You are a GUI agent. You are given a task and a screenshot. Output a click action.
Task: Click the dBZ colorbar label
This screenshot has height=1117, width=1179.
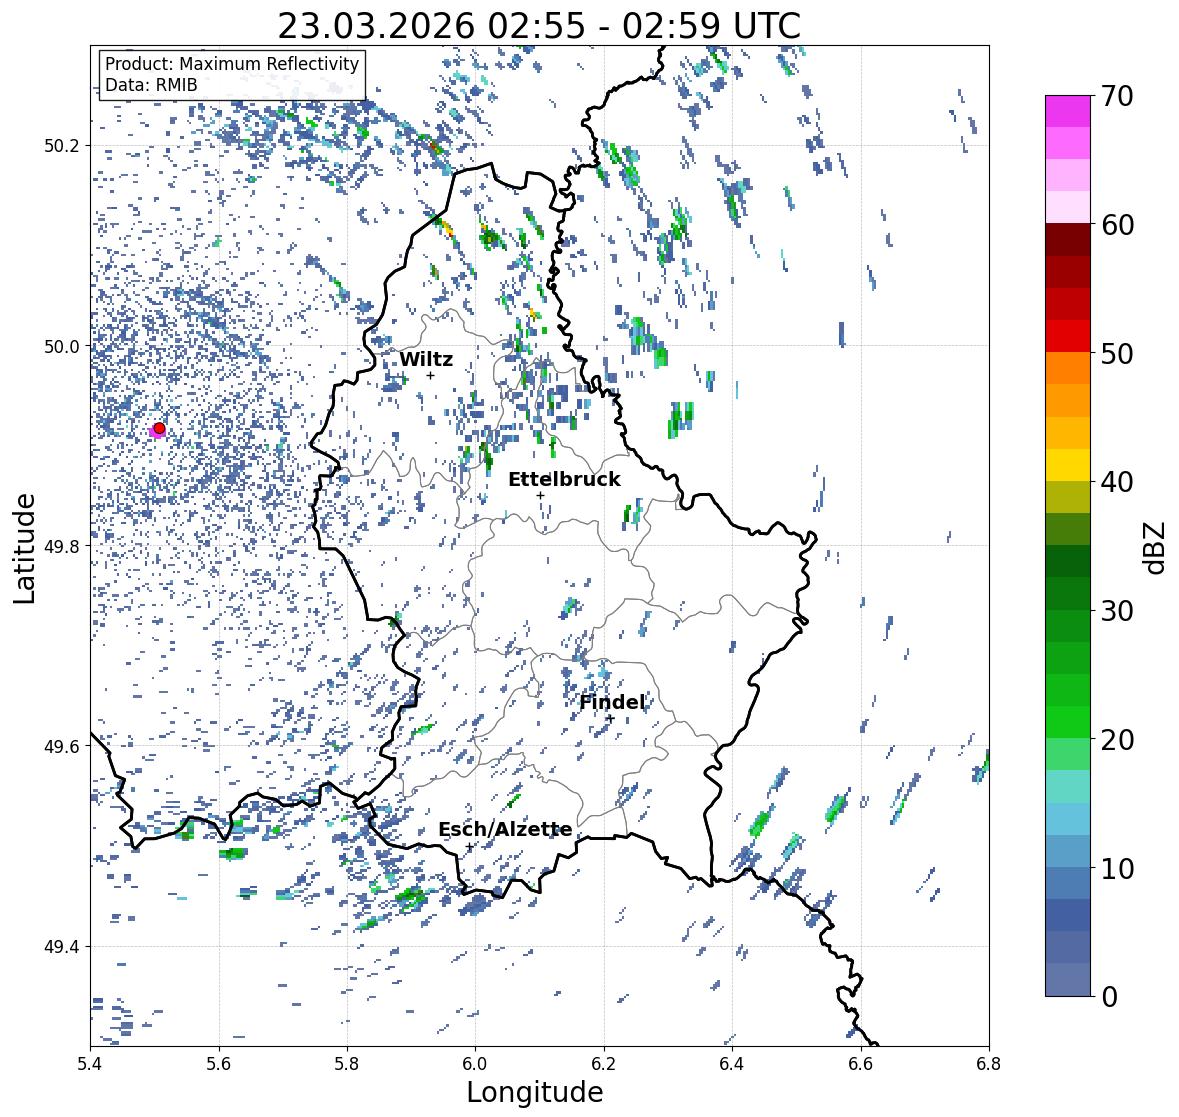click(1156, 547)
